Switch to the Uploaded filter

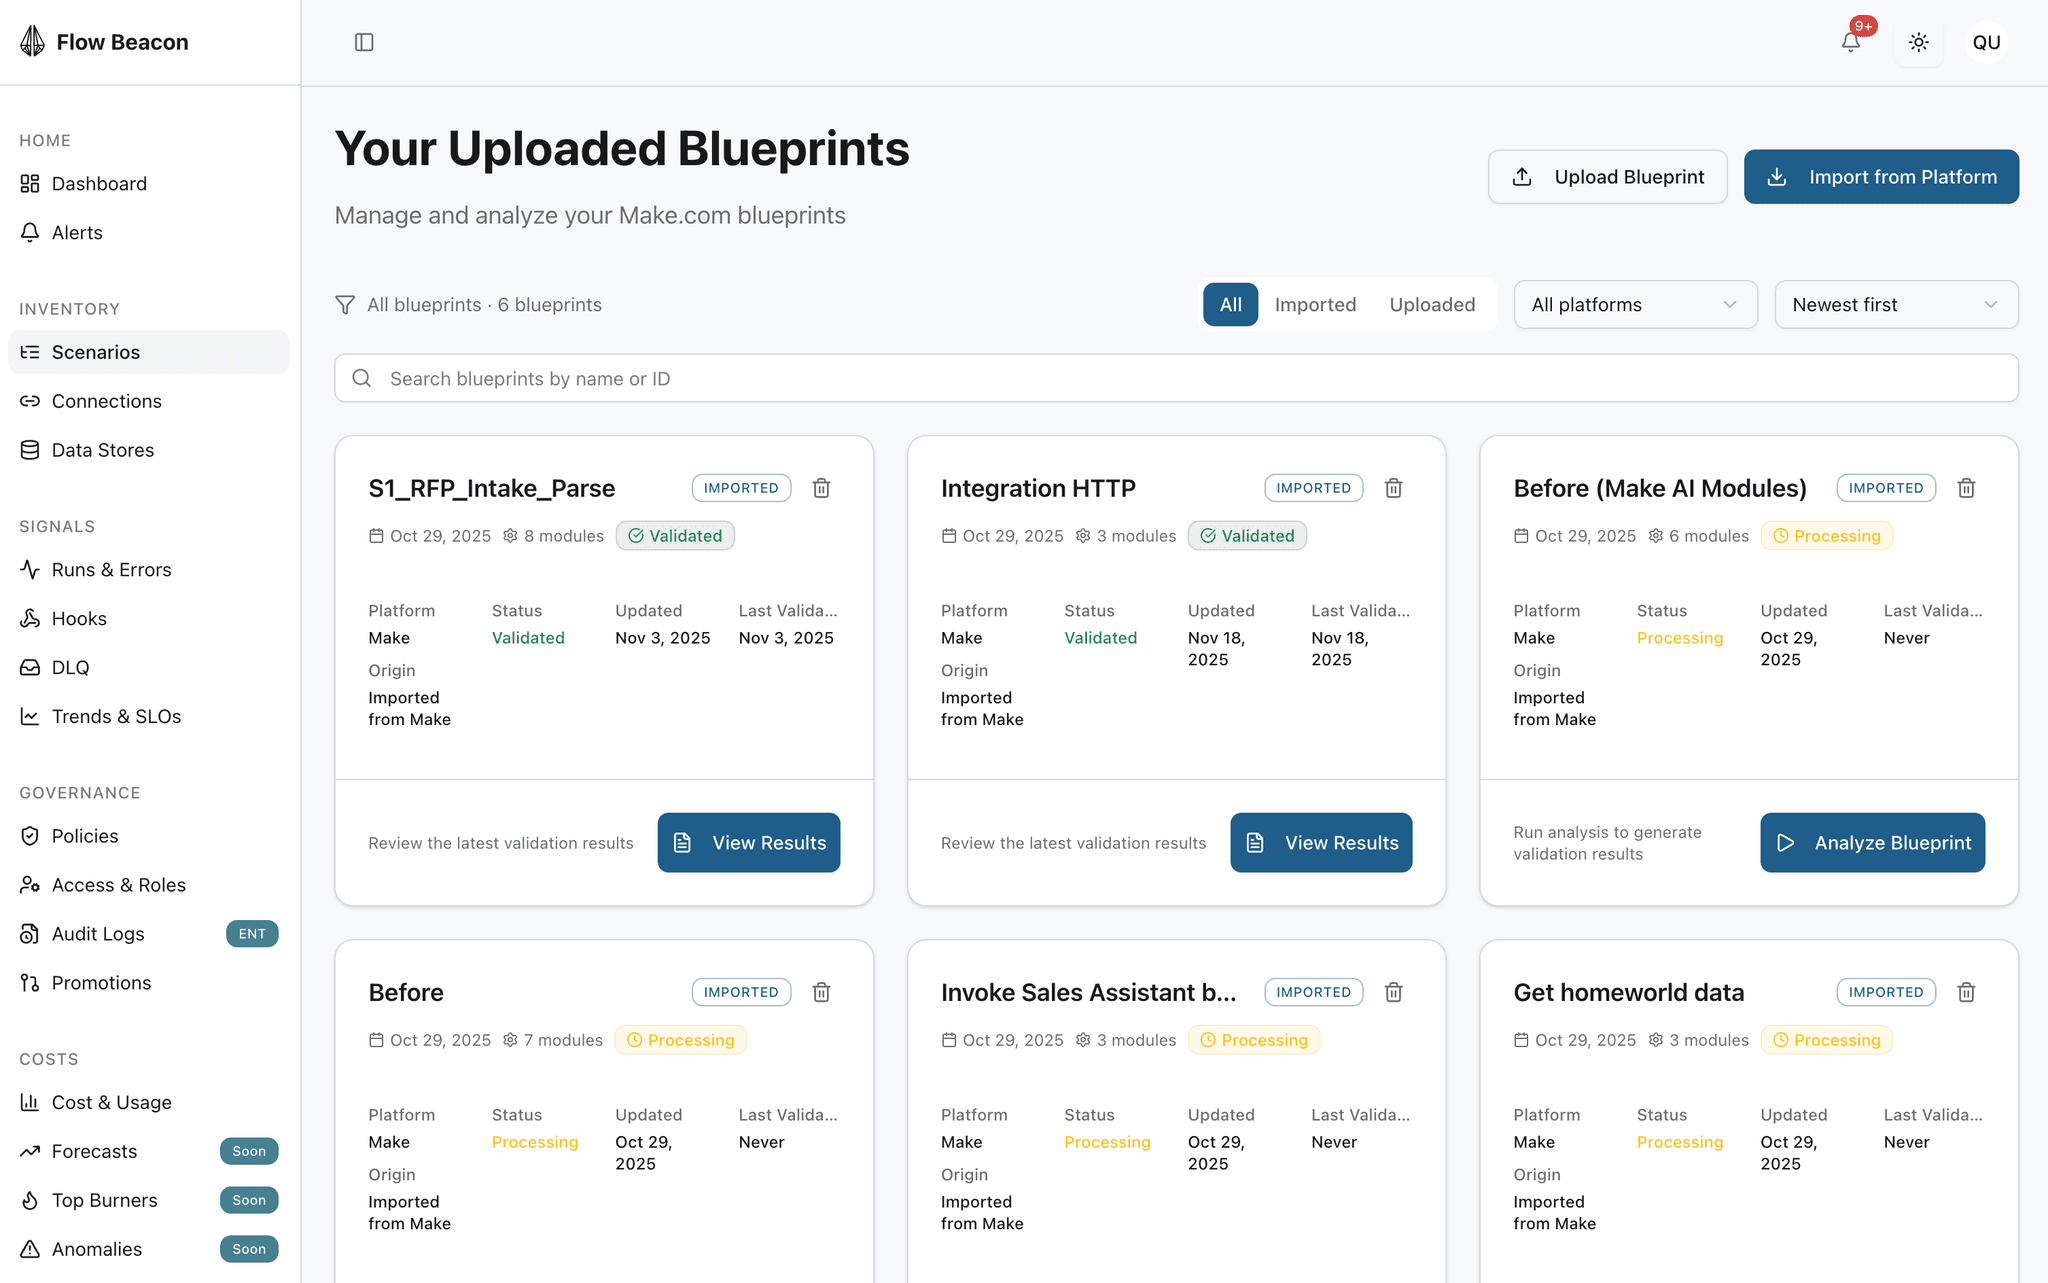click(1432, 304)
